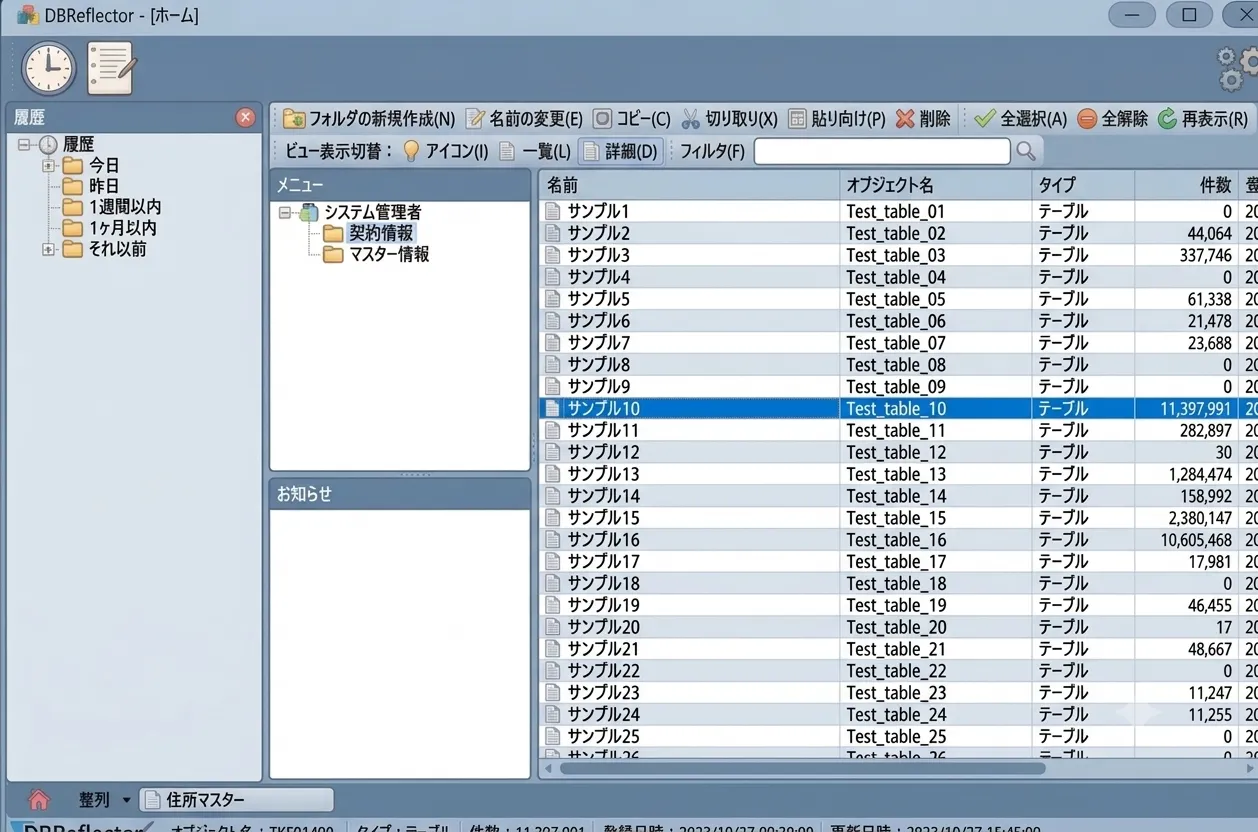Click 全選択(A) select all button
The image size is (1258, 832).
coord(1020,118)
